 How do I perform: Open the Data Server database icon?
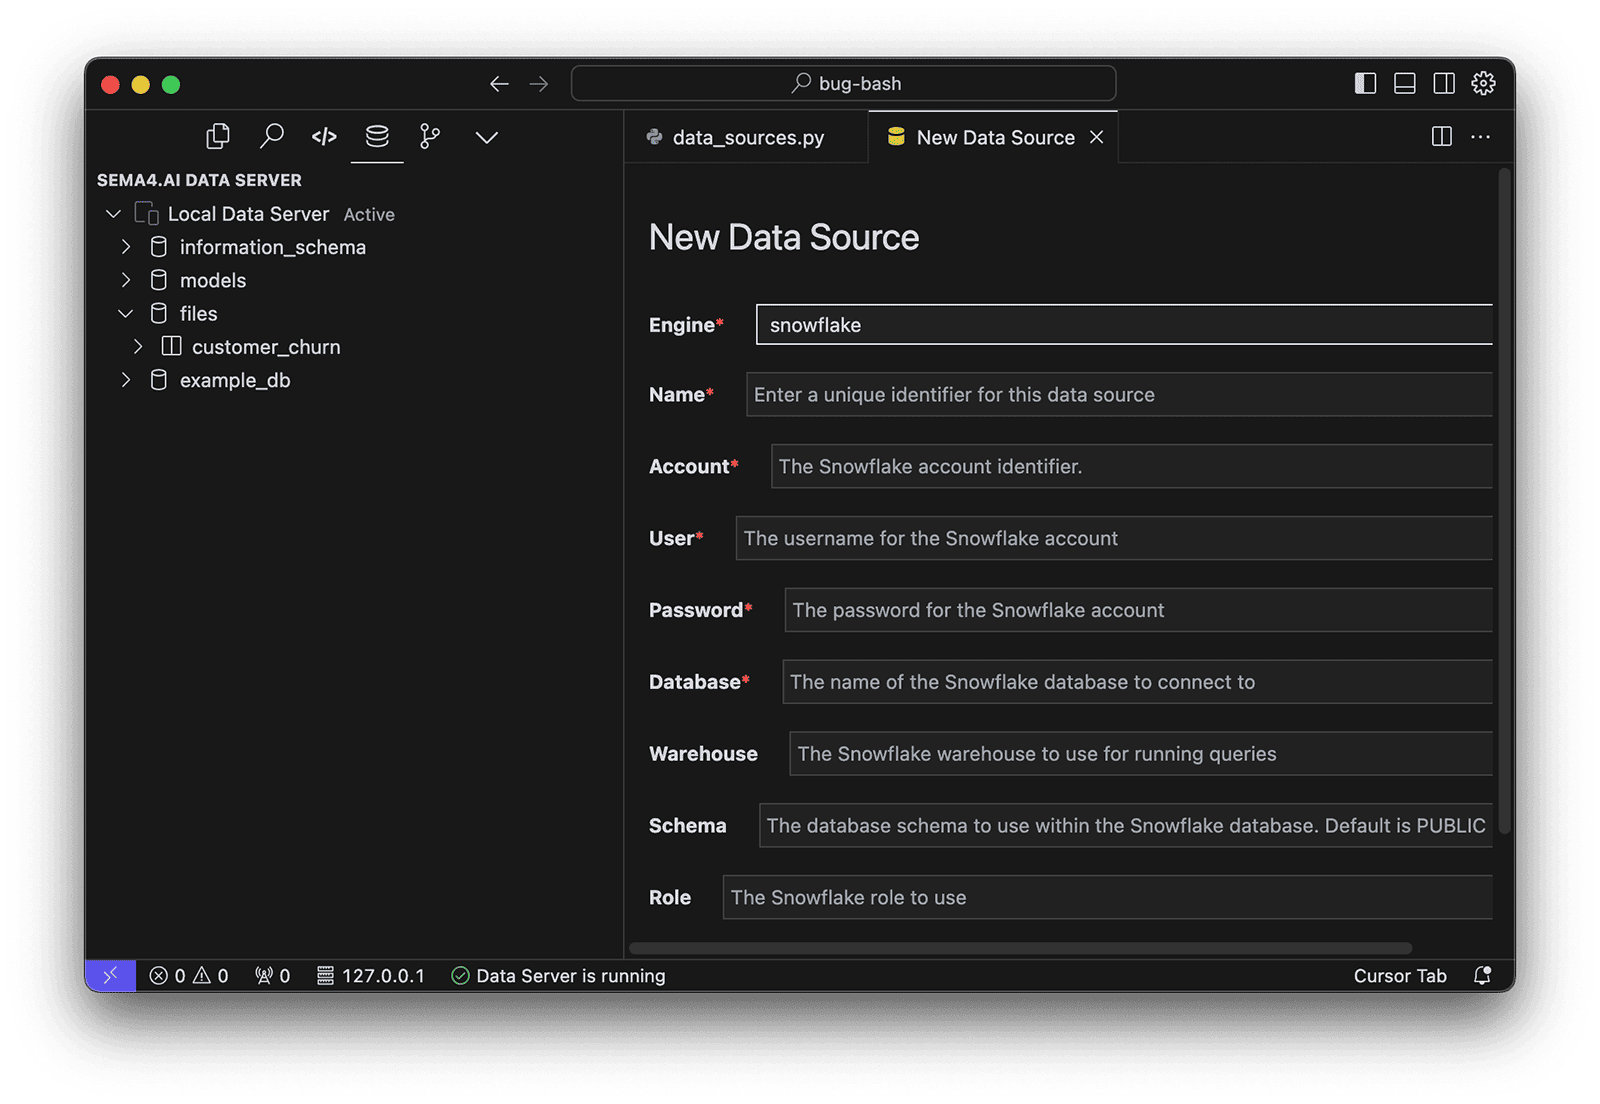click(x=377, y=136)
